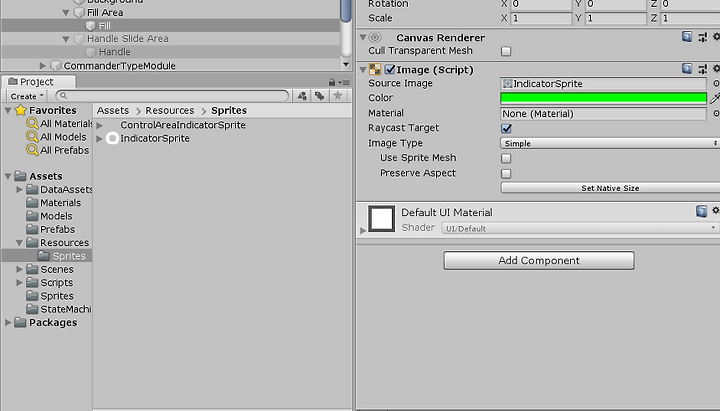
Task: Click the Scale X value field
Action: tap(541, 18)
